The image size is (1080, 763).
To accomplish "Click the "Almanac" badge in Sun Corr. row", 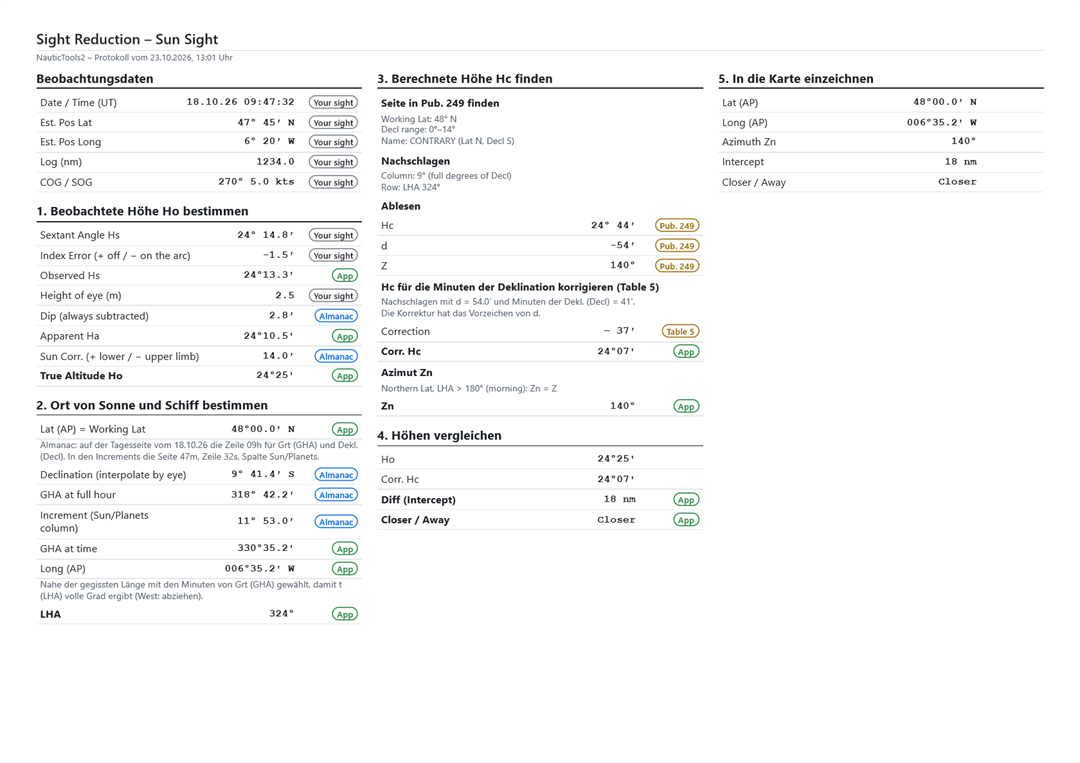I will pos(336,356).
